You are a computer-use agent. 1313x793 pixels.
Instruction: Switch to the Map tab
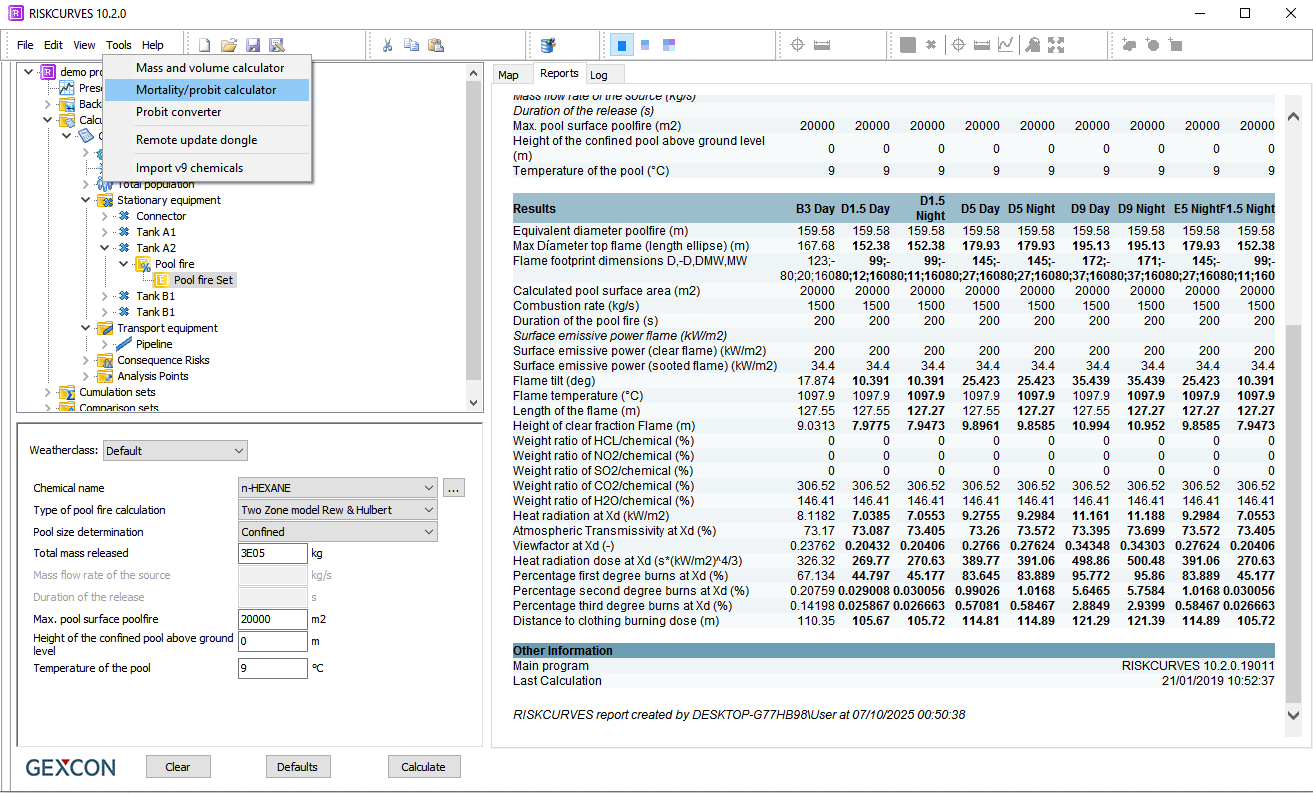508,75
